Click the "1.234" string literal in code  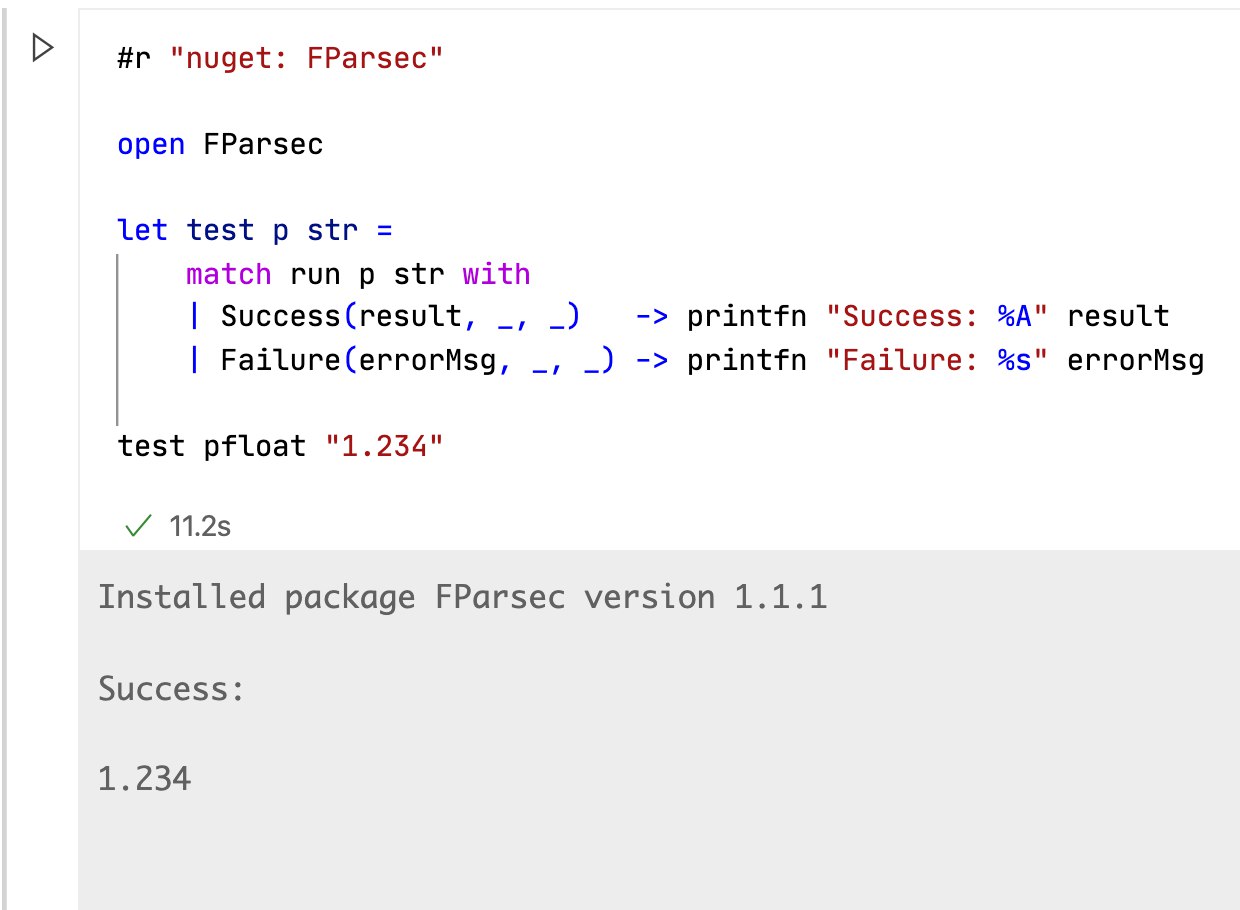pos(383,446)
